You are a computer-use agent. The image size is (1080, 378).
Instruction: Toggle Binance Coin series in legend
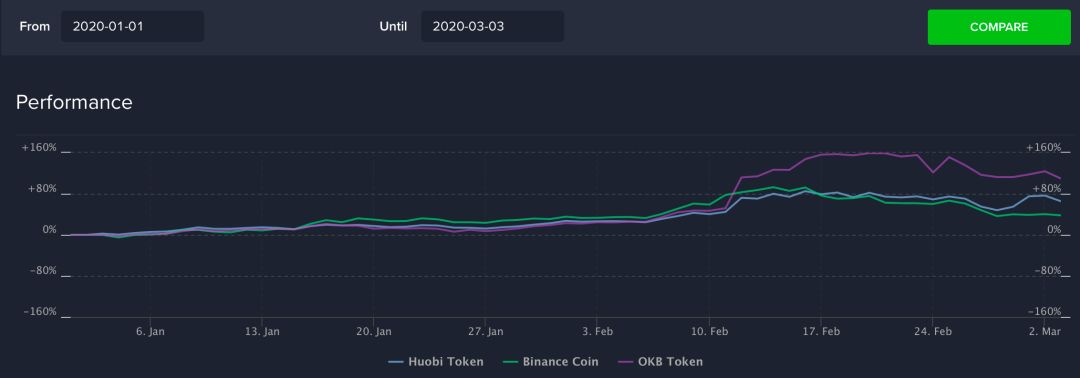[550, 361]
